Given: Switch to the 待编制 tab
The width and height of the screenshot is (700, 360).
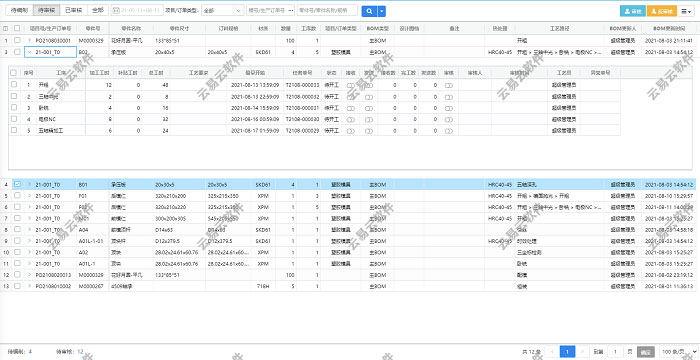Looking at the screenshot, I should coord(19,10).
